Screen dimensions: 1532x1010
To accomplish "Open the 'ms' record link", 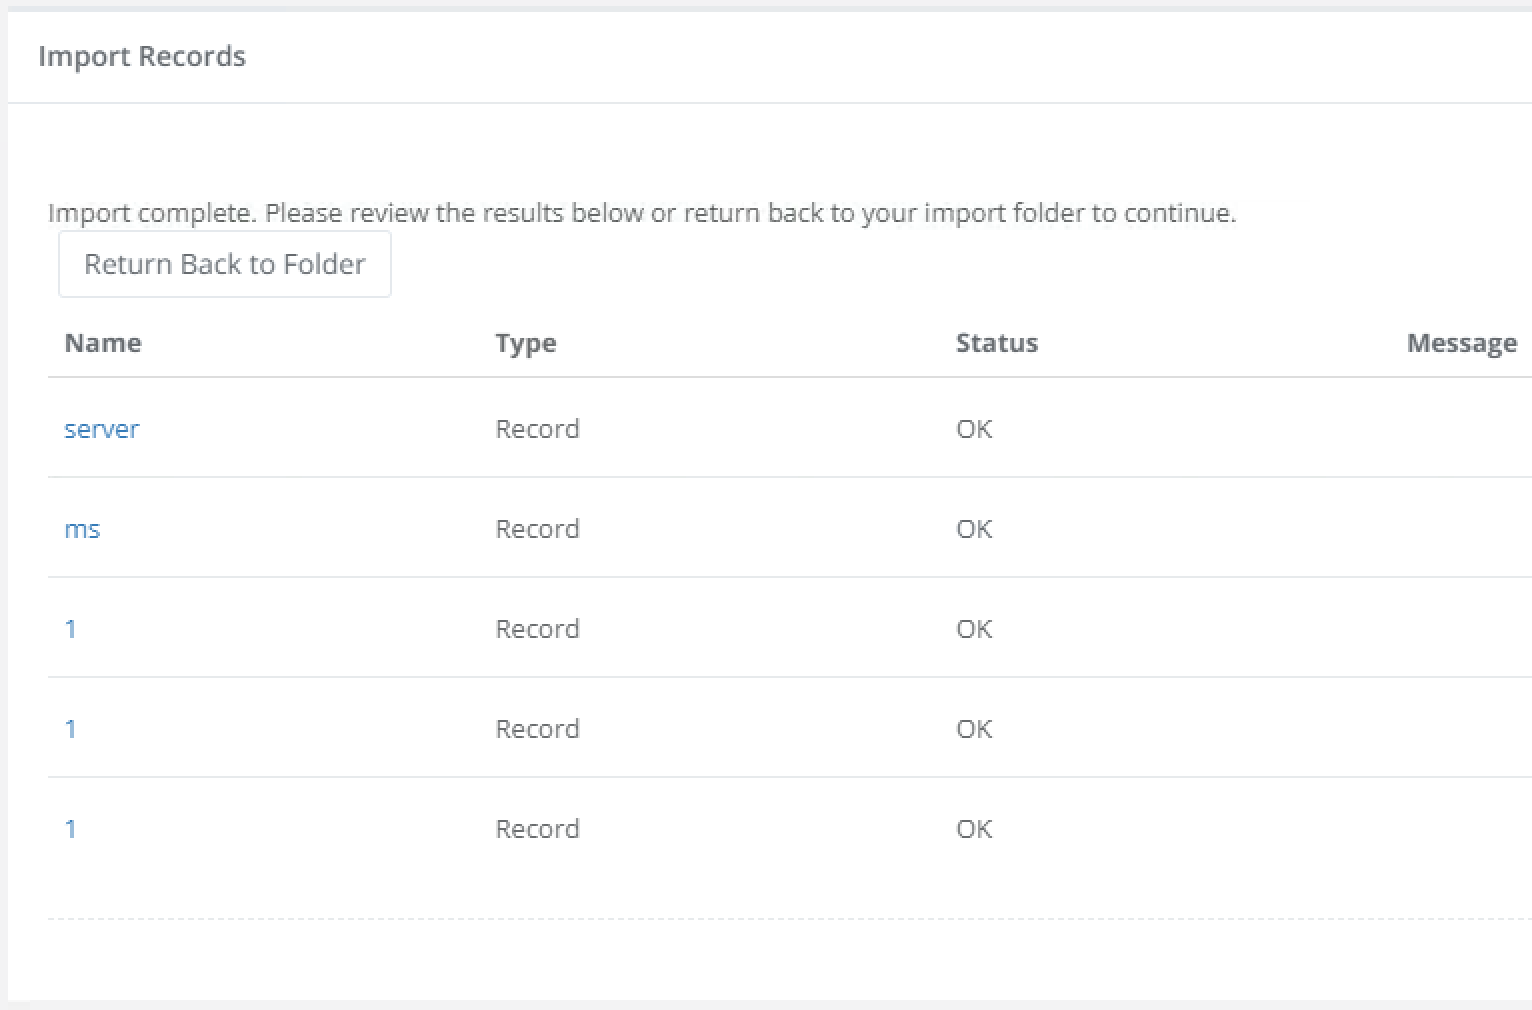I will click(82, 529).
